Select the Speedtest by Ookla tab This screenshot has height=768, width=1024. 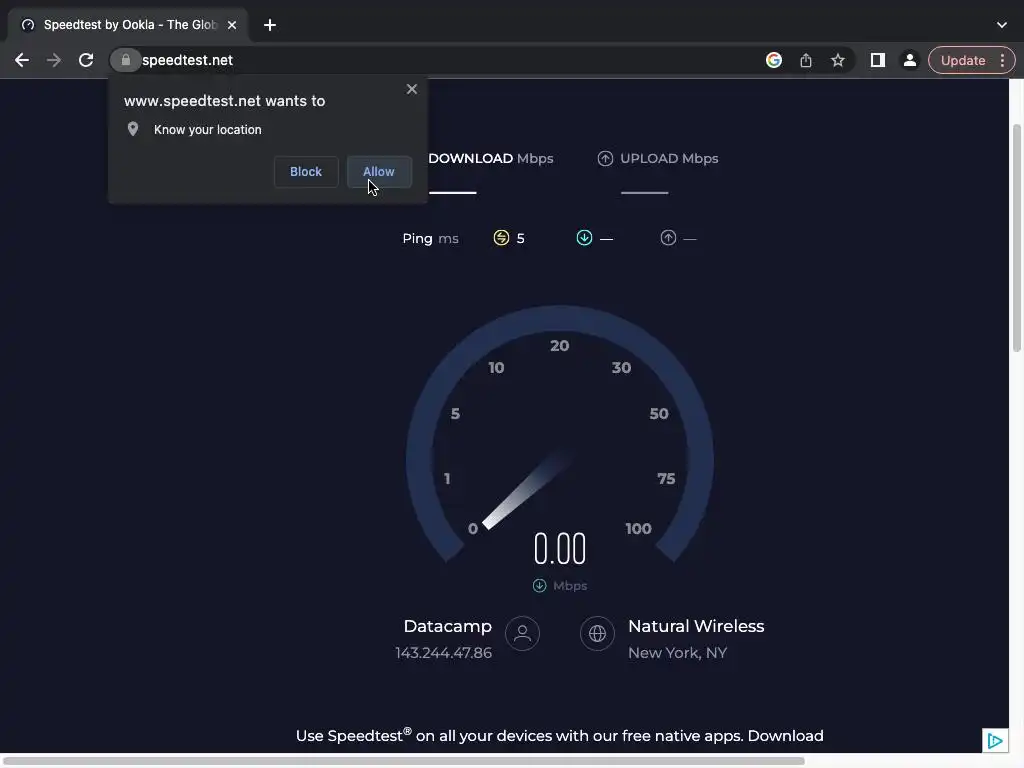click(x=129, y=25)
